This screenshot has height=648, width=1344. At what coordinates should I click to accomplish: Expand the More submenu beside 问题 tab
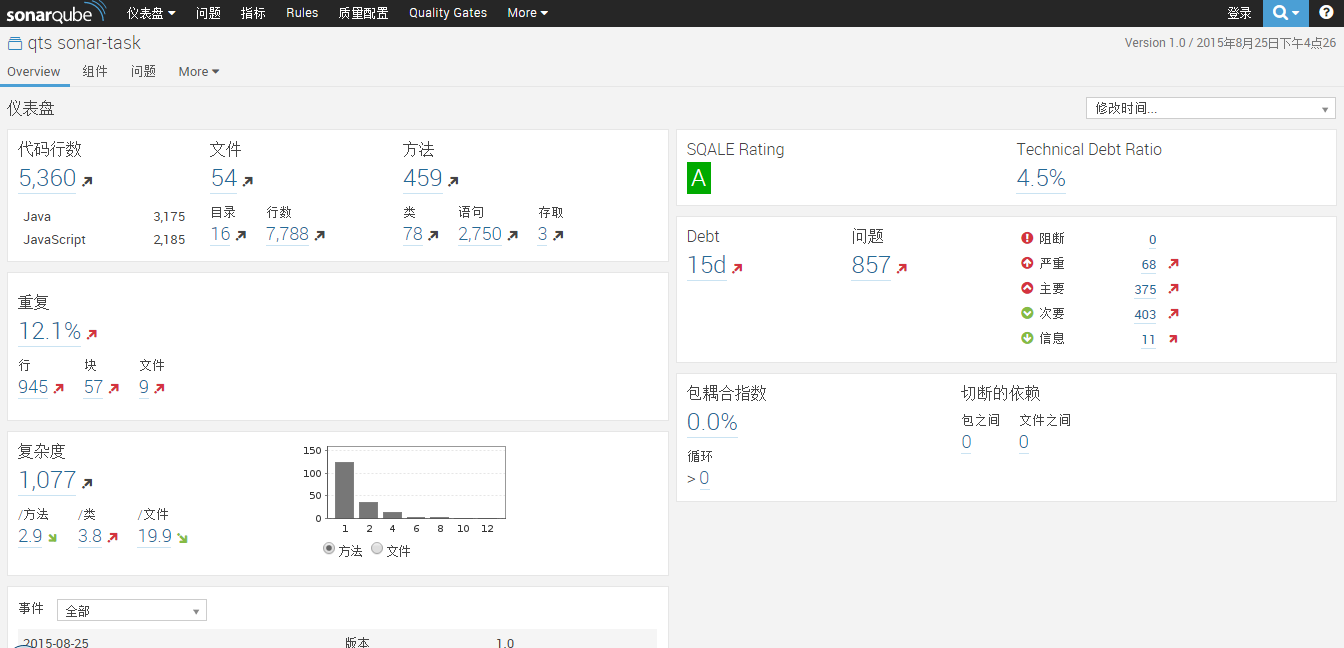pyautogui.click(x=199, y=72)
